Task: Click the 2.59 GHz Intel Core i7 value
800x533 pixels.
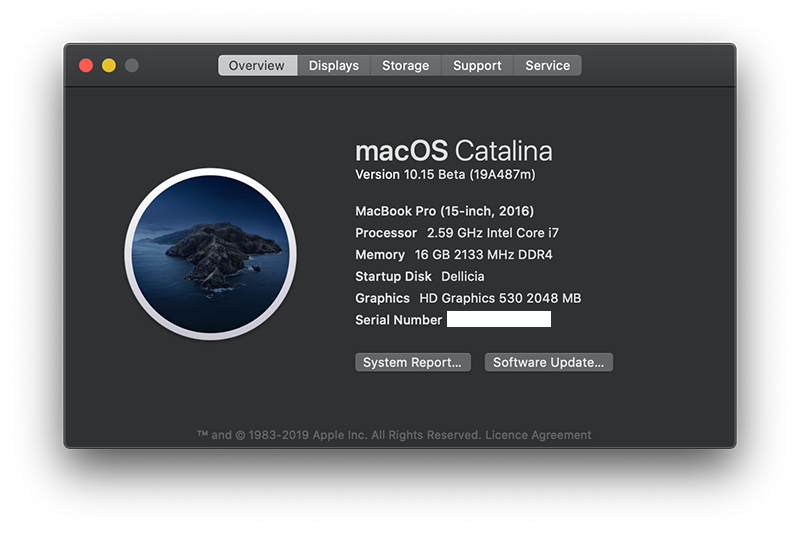Action: pyautogui.click(x=493, y=233)
